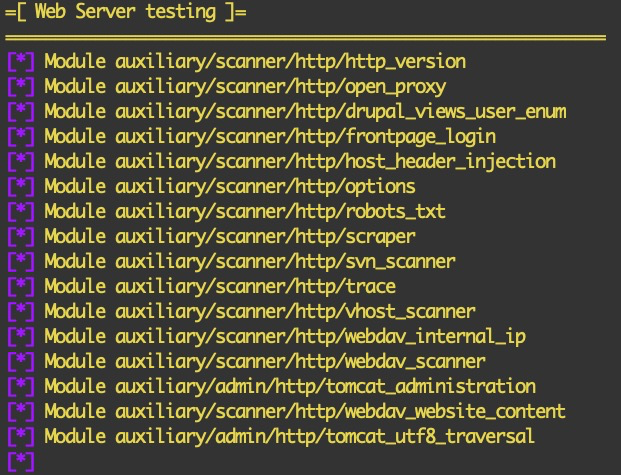Click the last empty [*] prompt marker

point(21,461)
